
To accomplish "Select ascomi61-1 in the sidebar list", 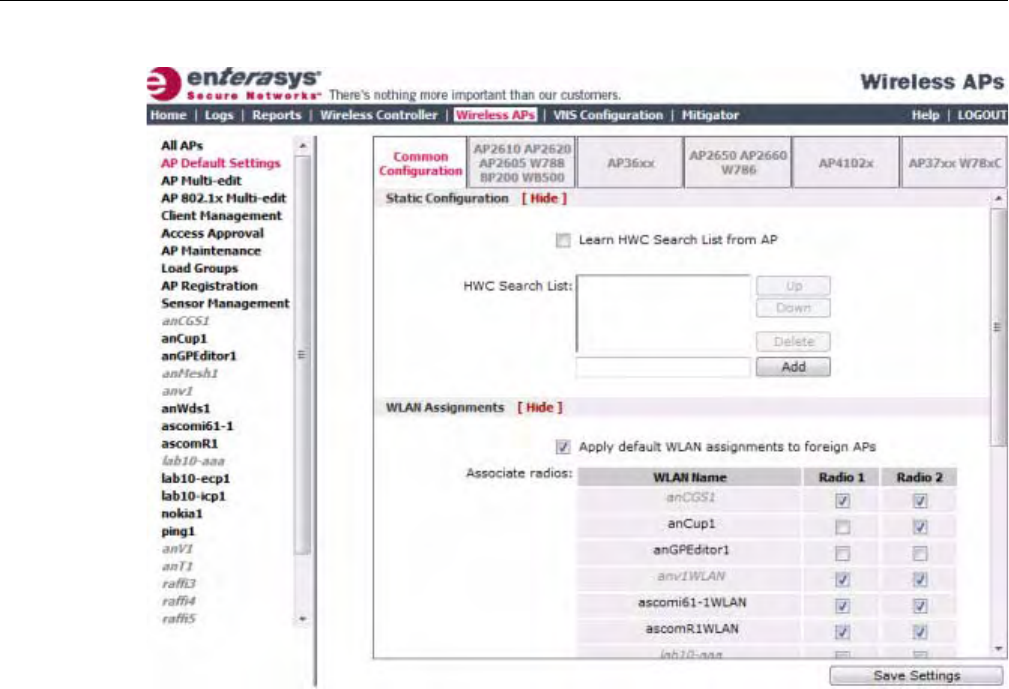I will (198, 426).
